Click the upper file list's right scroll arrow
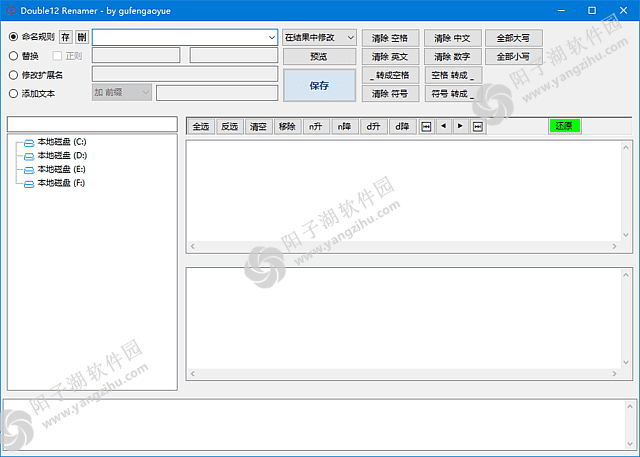Screen dimensions: 640x457 coord(614,246)
